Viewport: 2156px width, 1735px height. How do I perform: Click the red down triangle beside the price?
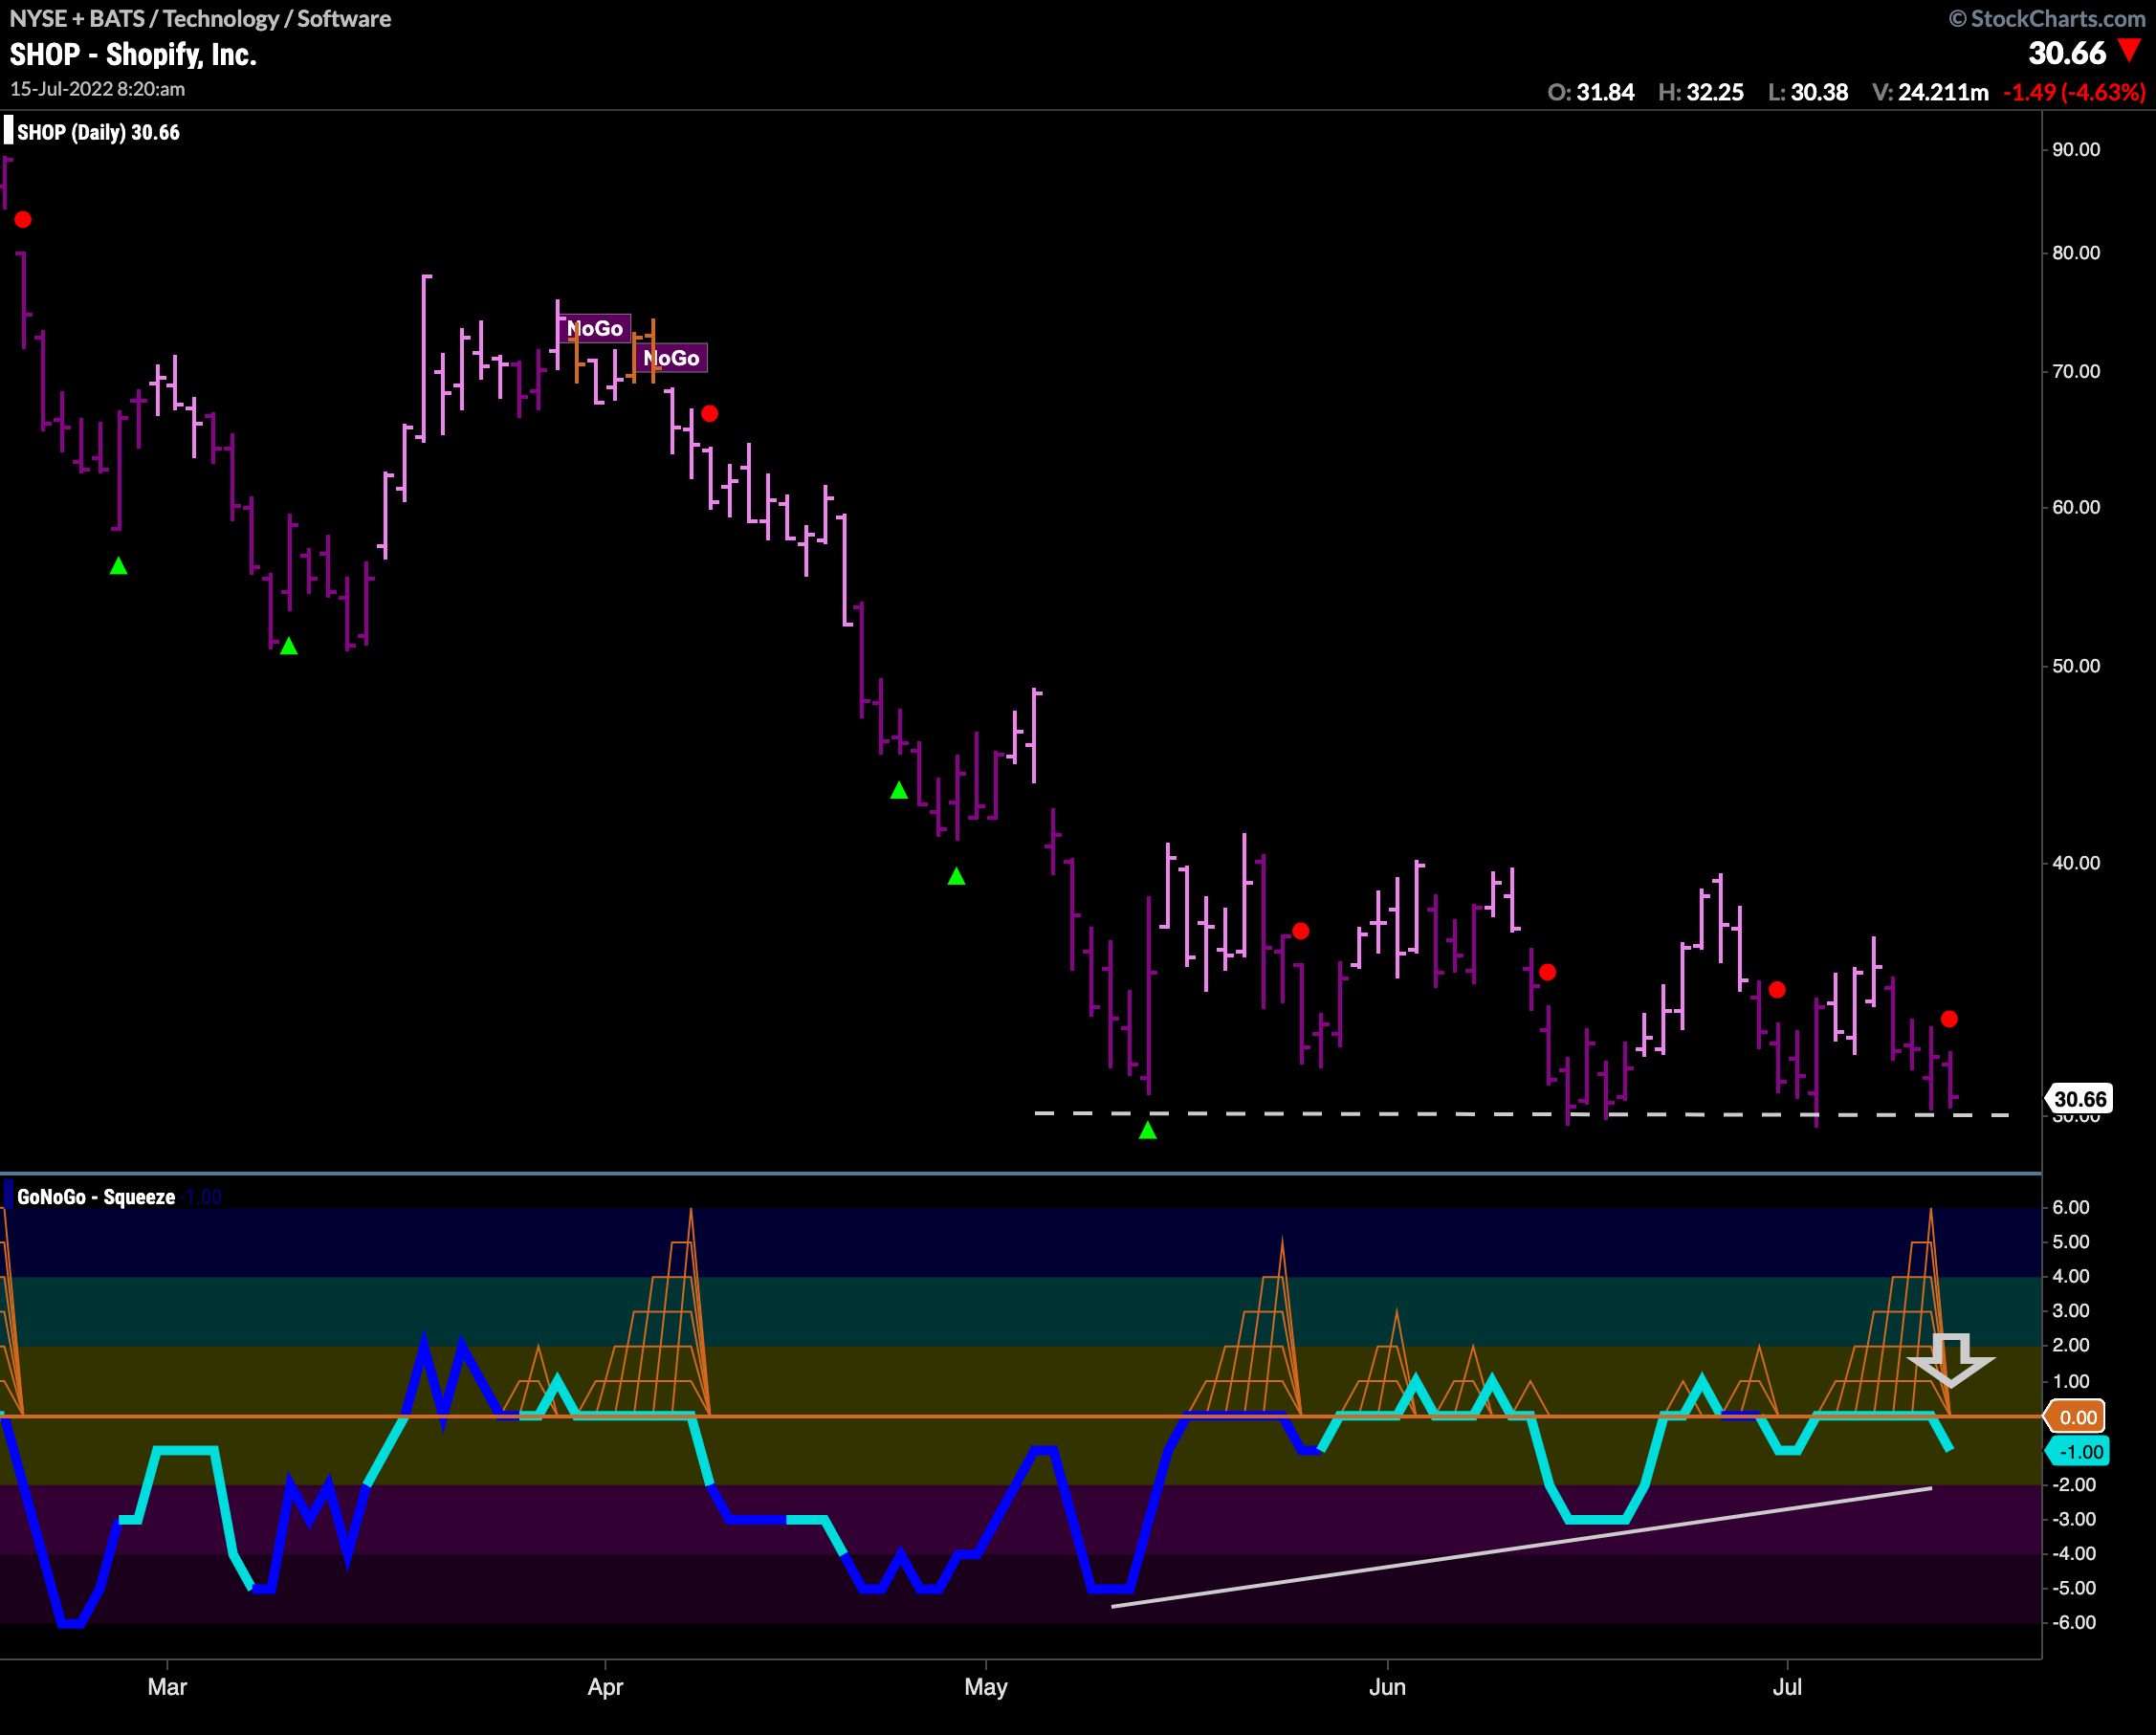coord(2129,50)
